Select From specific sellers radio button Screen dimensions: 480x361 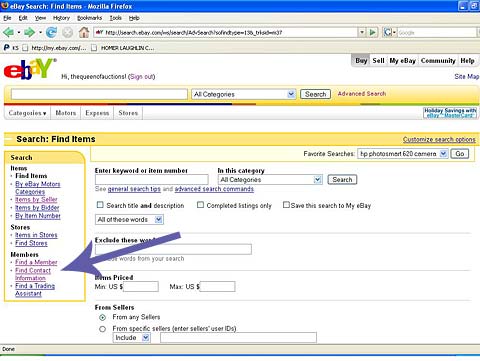(x=103, y=329)
